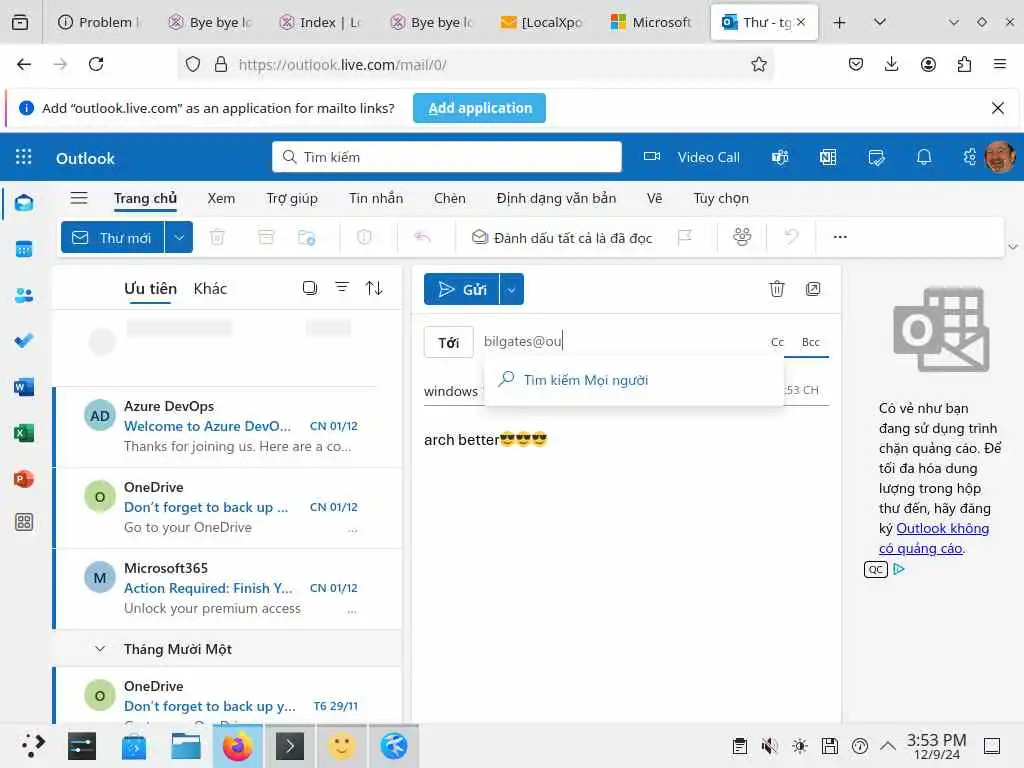
Task: Open My Day calendar-check icon
Action: 876,157
